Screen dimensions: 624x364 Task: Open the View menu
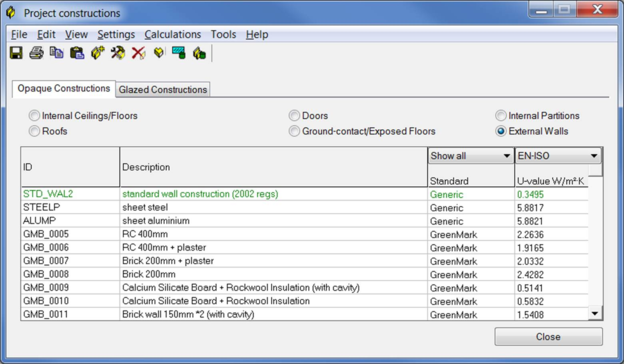[x=76, y=35]
